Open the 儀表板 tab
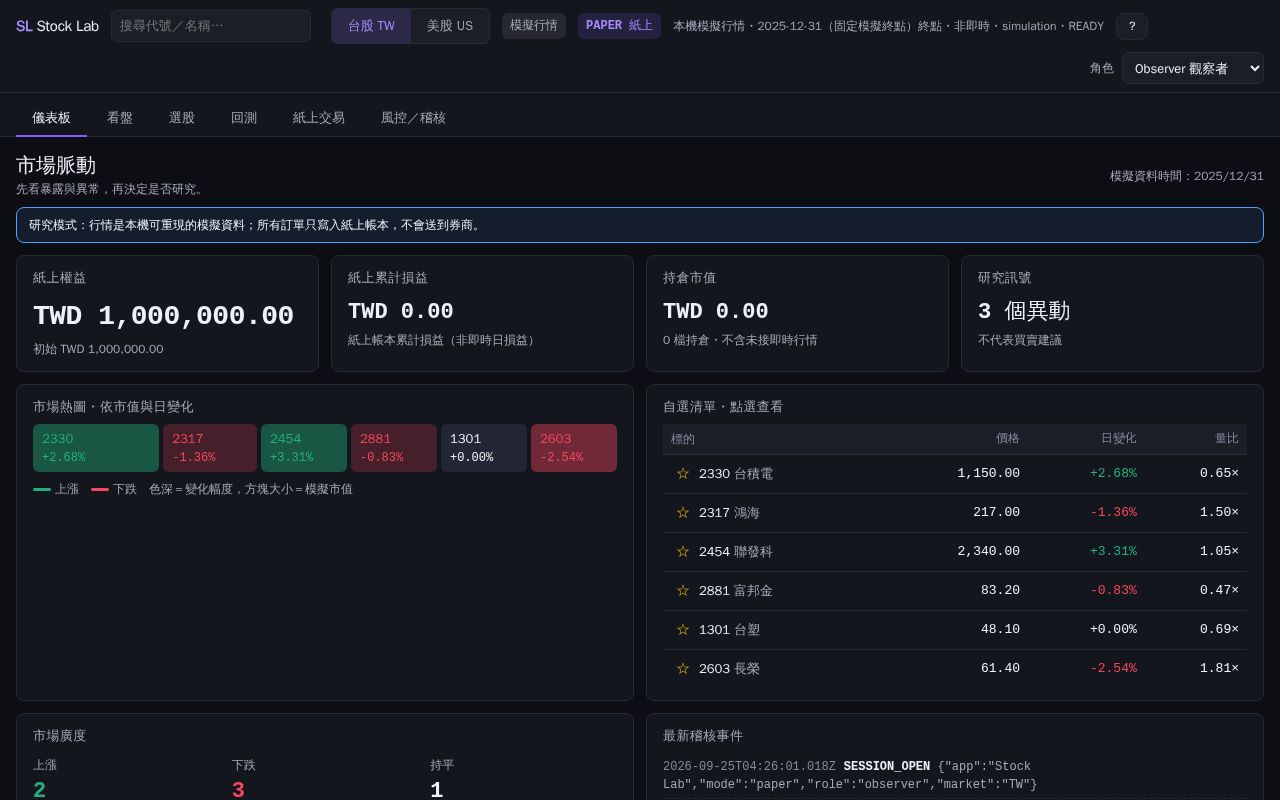The height and width of the screenshot is (800, 1280). 51,118
